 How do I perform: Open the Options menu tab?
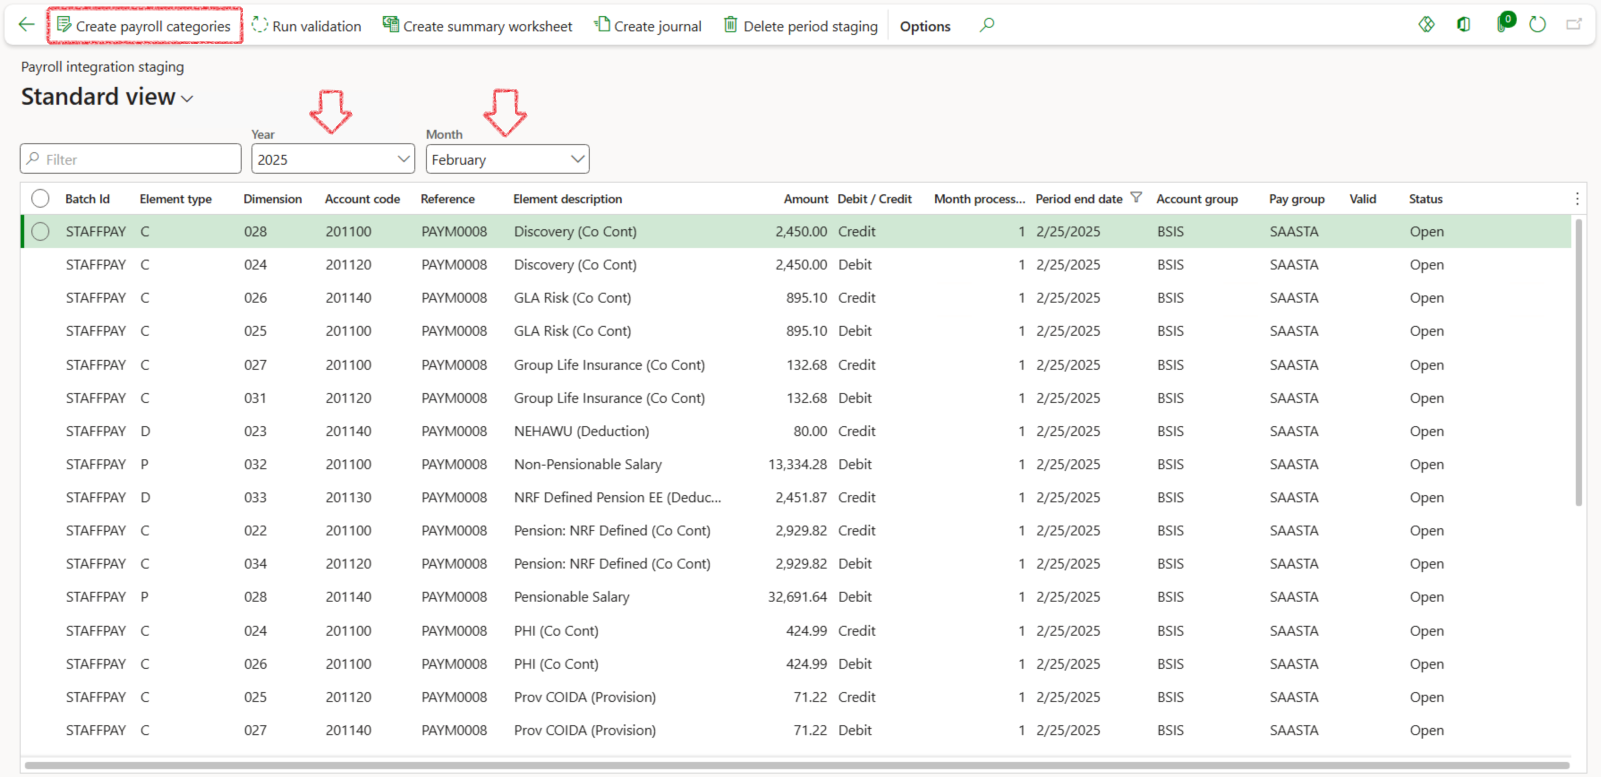tap(925, 26)
